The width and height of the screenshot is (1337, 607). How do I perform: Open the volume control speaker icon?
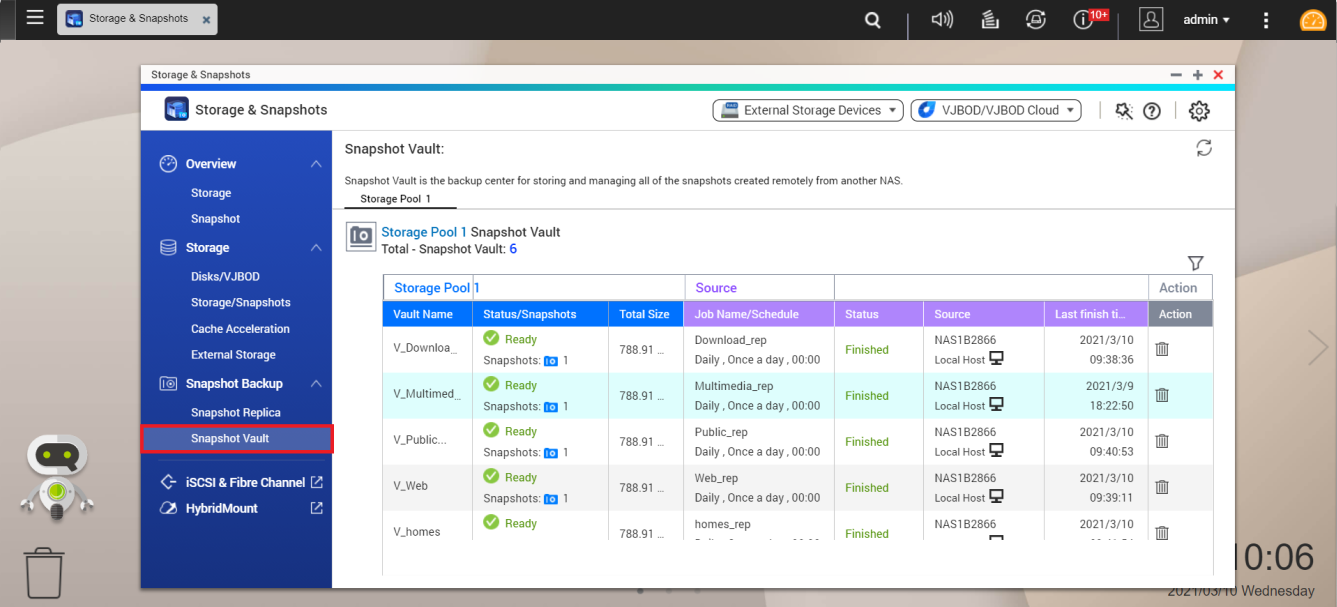tap(941, 20)
